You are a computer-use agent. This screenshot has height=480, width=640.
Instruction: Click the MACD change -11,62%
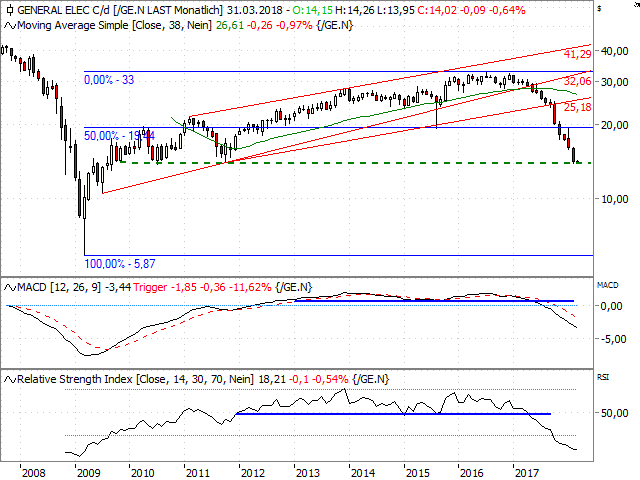(x=250, y=288)
